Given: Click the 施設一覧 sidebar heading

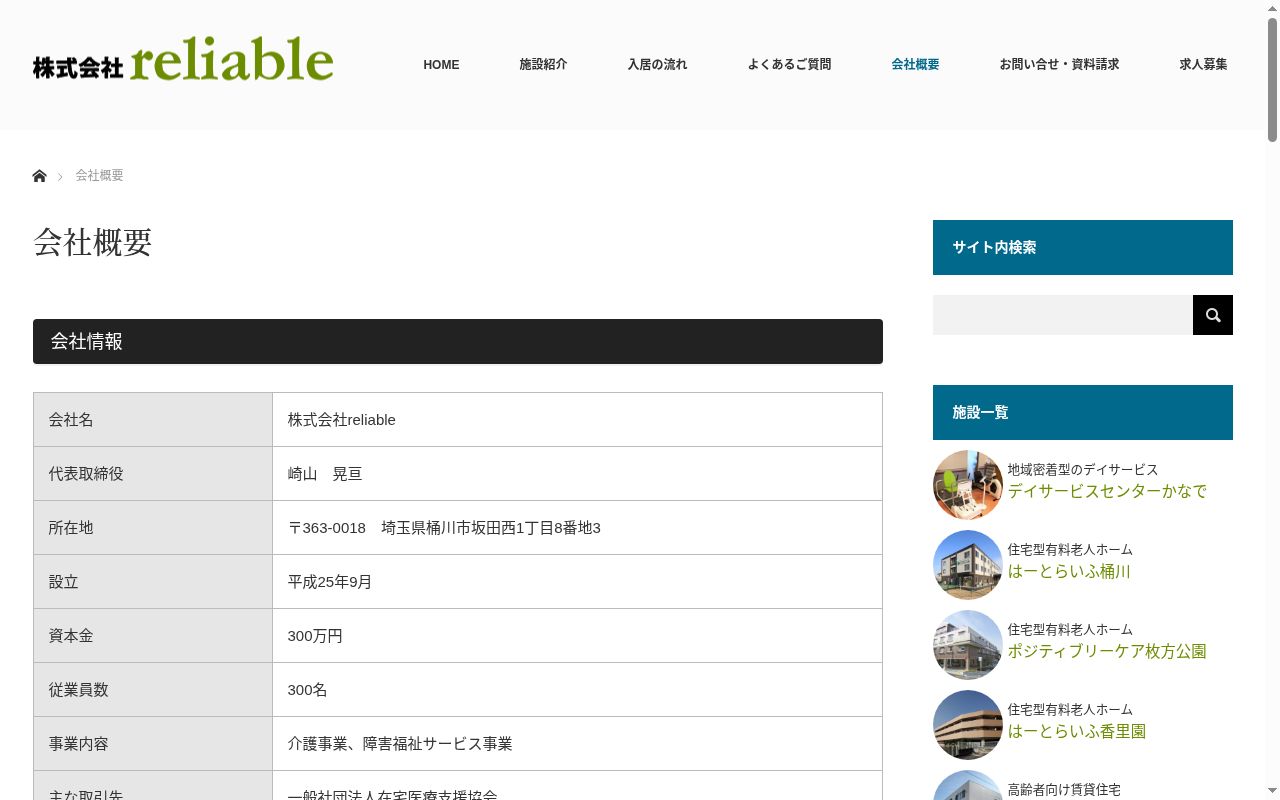Looking at the screenshot, I should (1083, 412).
